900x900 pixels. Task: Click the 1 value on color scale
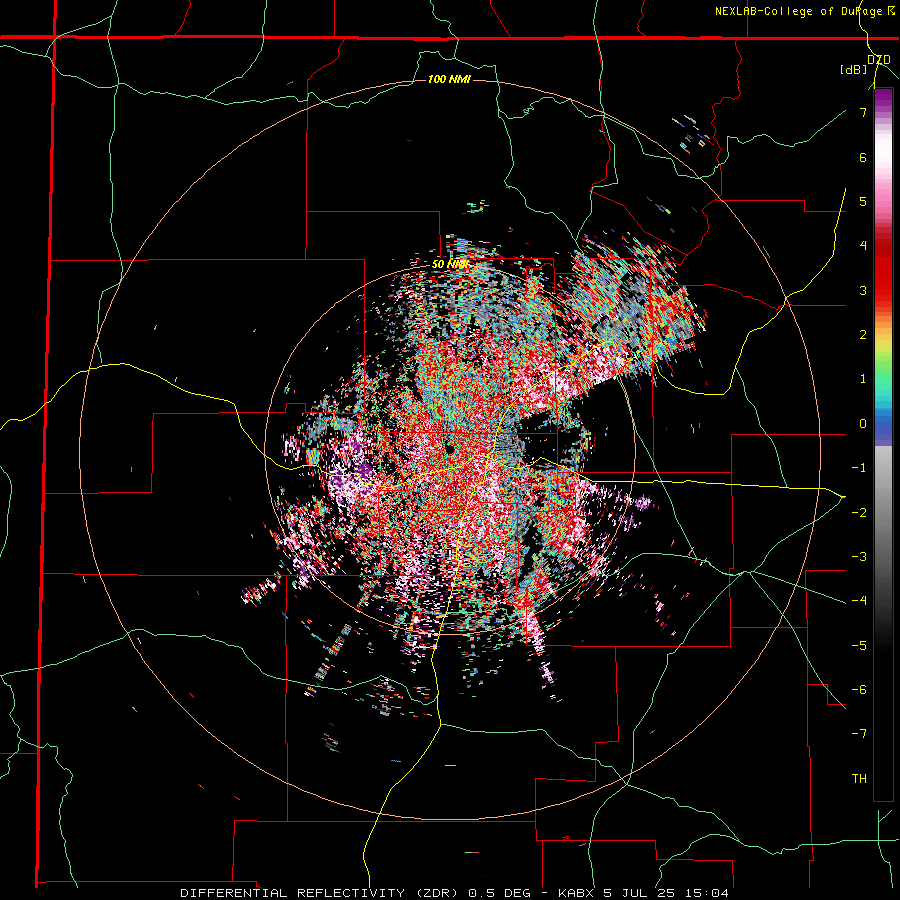863,379
